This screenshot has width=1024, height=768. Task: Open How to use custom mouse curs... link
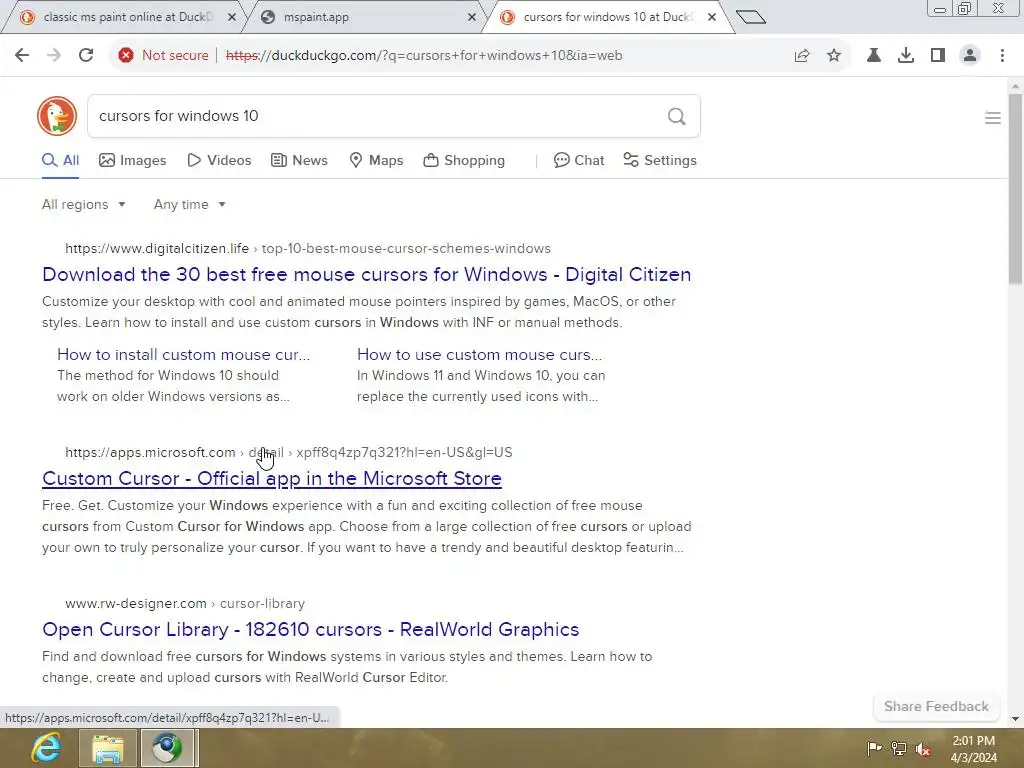479,355
